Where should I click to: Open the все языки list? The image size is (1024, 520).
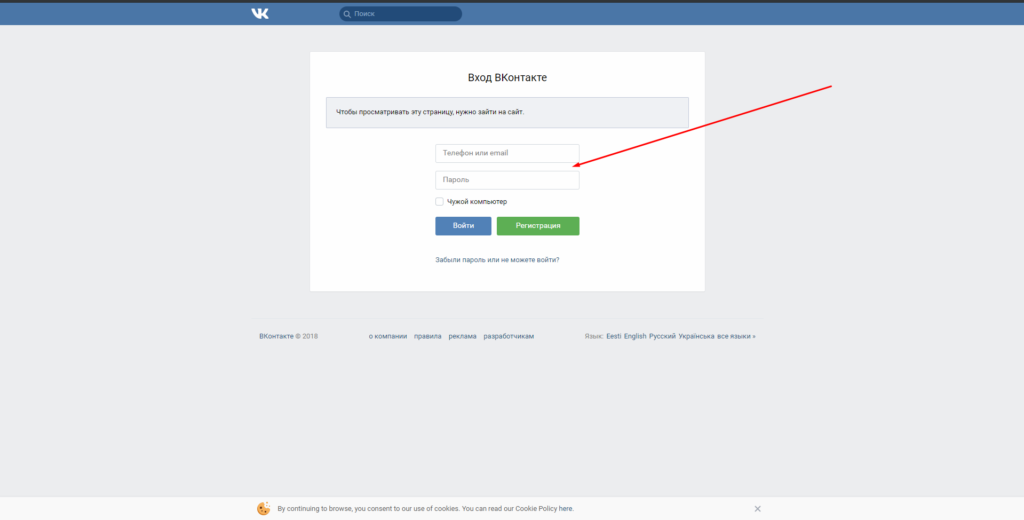point(736,336)
